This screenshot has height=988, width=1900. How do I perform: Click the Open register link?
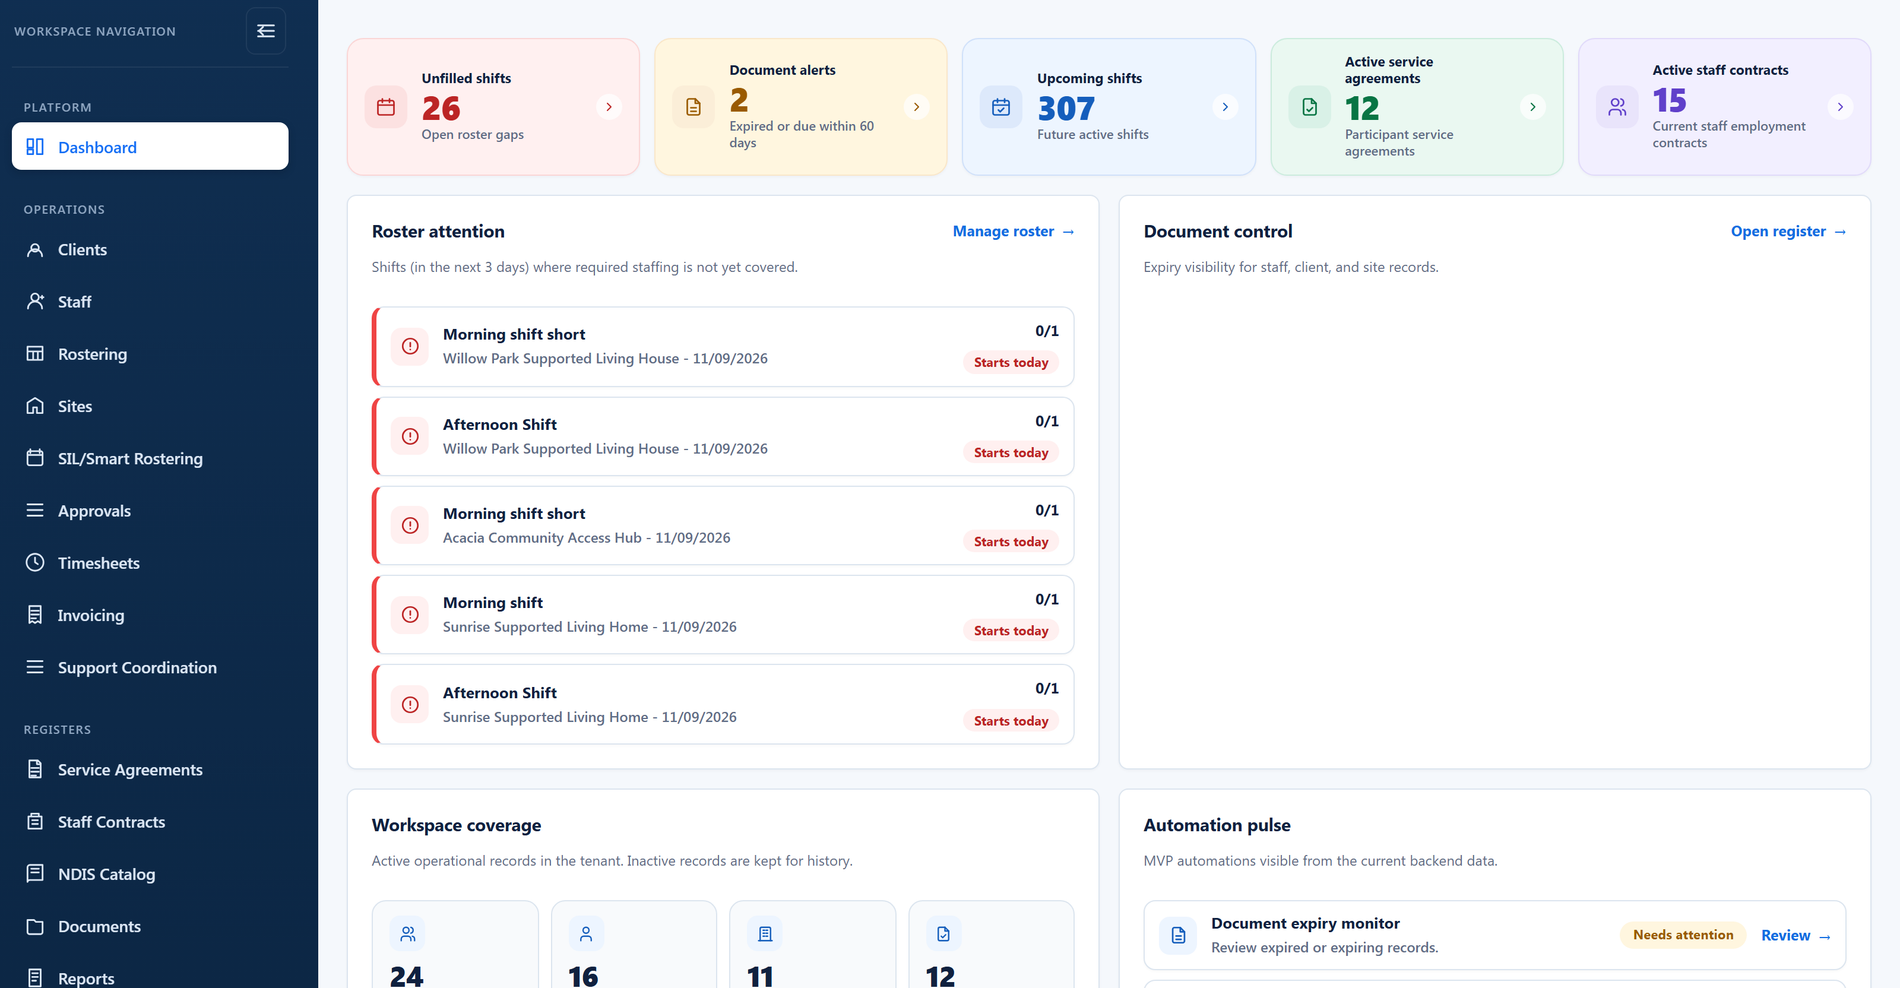(x=1788, y=231)
